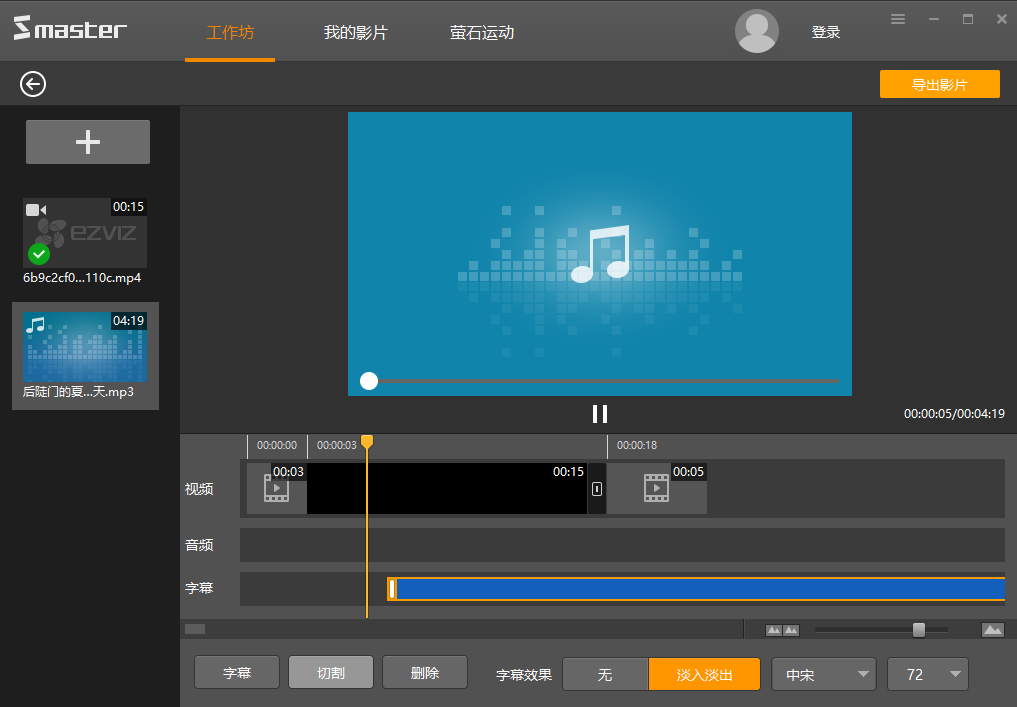
Task: Open the hamburger menu icon in title bar
Action: click(x=898, y=19)
